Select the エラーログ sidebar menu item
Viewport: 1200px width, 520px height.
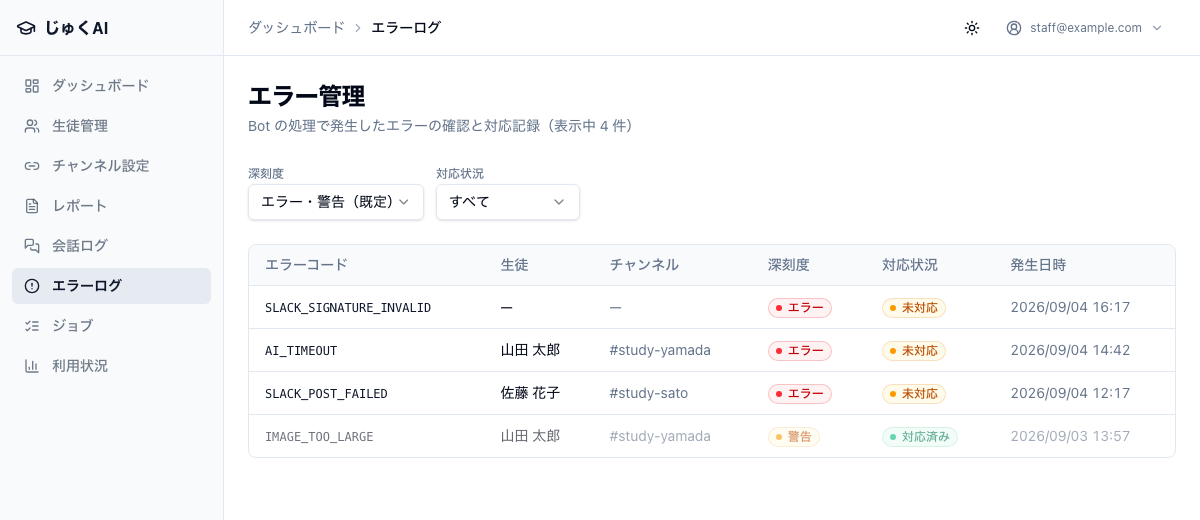(x=111, y=286)
